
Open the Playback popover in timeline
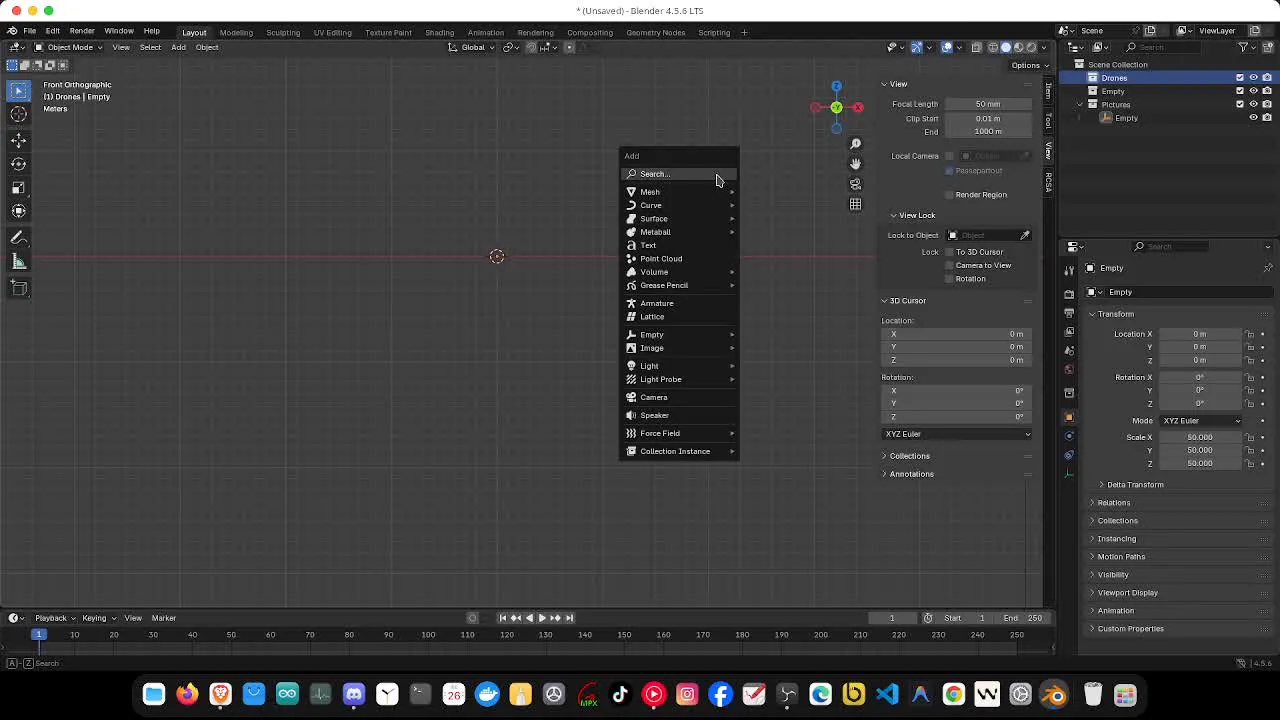click(x=55, y=618)
